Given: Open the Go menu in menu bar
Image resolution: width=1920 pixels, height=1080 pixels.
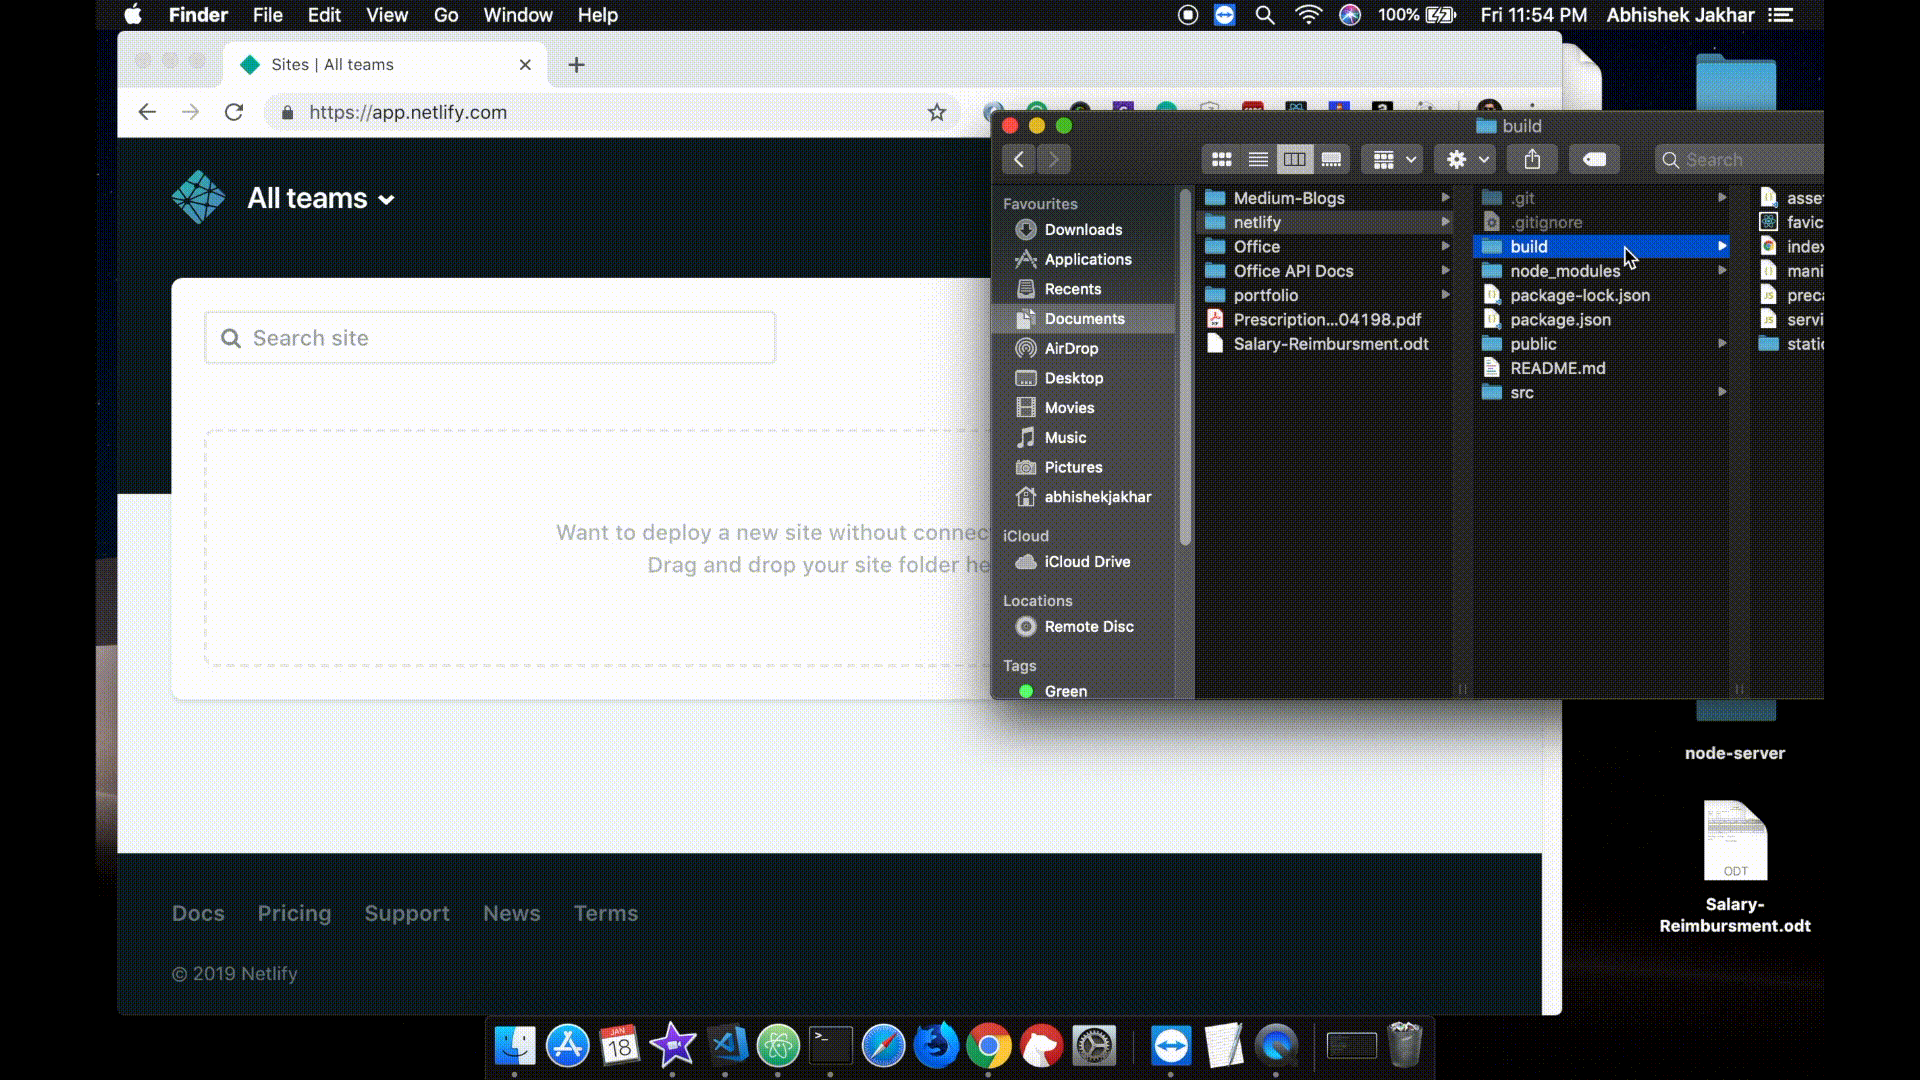Looking at the screenshot, I should click(446, 15).
